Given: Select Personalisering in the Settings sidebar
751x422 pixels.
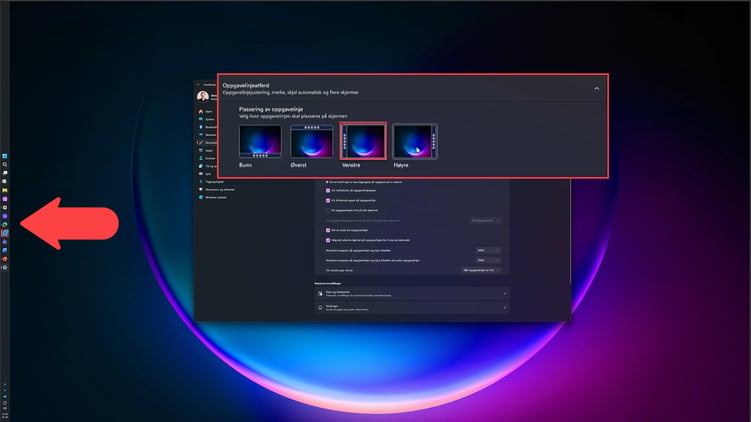Looking at the screenshot, I should coord(207,142).
